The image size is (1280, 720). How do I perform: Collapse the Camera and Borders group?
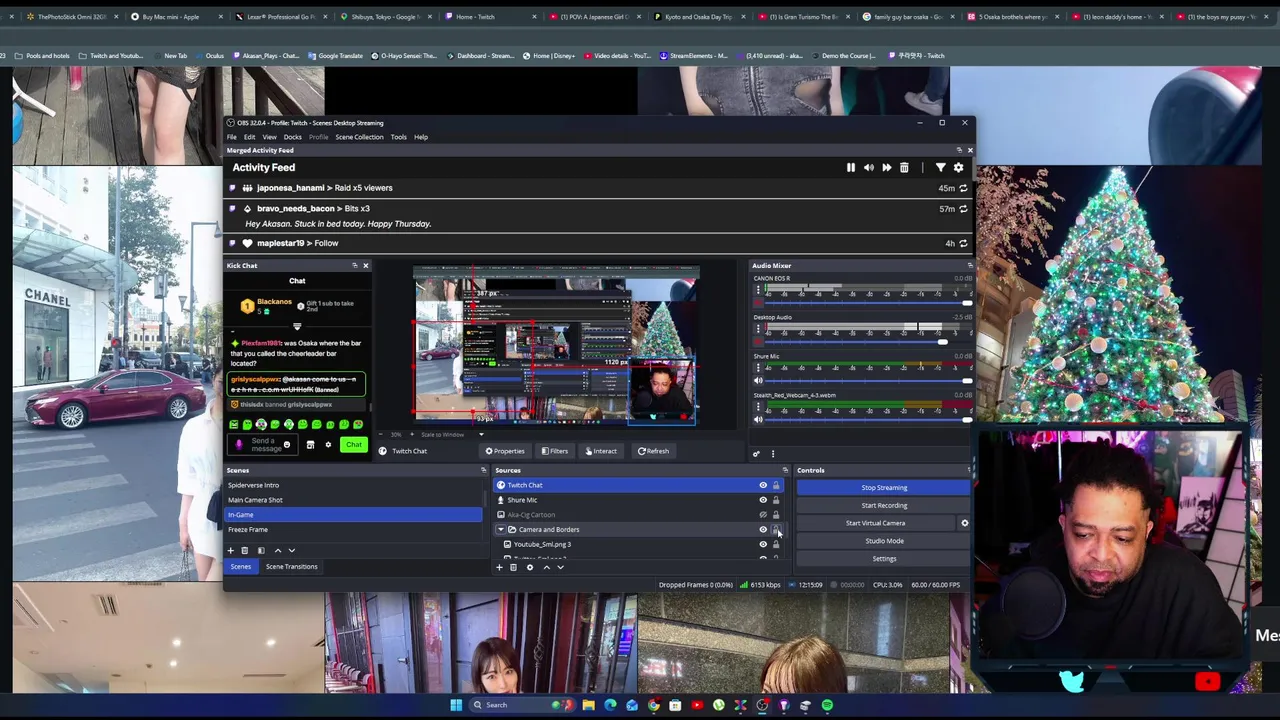pos(501,530)
